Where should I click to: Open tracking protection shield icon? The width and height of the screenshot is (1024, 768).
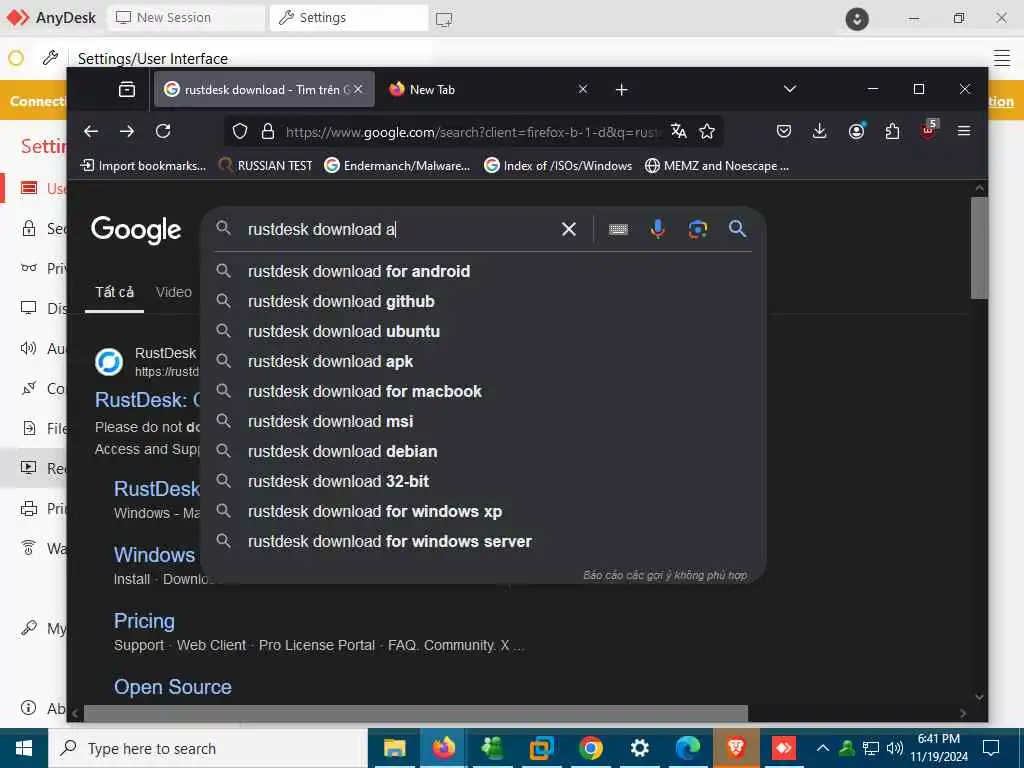240,131
